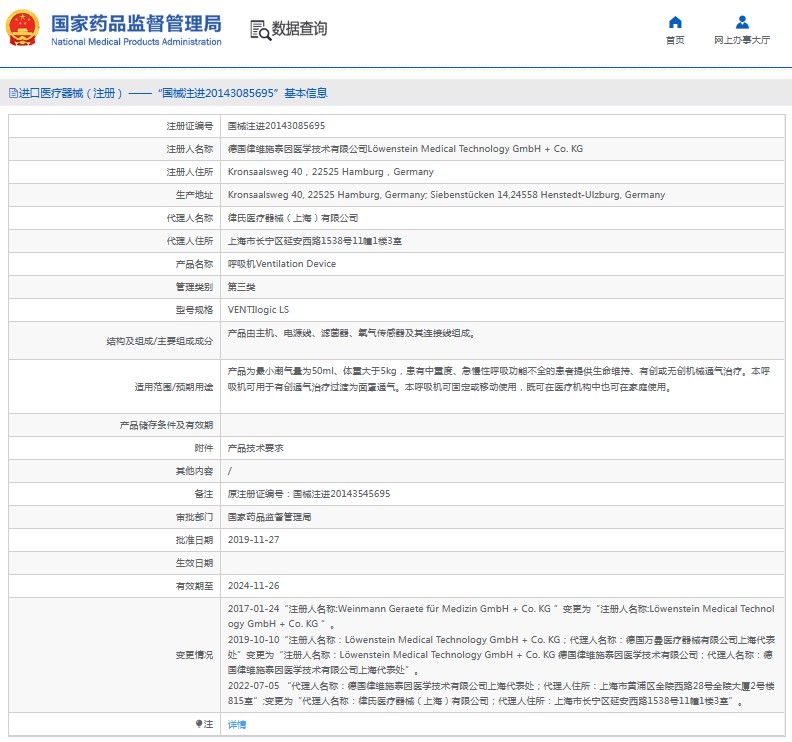Select approval date 2019-11-27
Screen dimensions: 792x742
pos(254,540)
